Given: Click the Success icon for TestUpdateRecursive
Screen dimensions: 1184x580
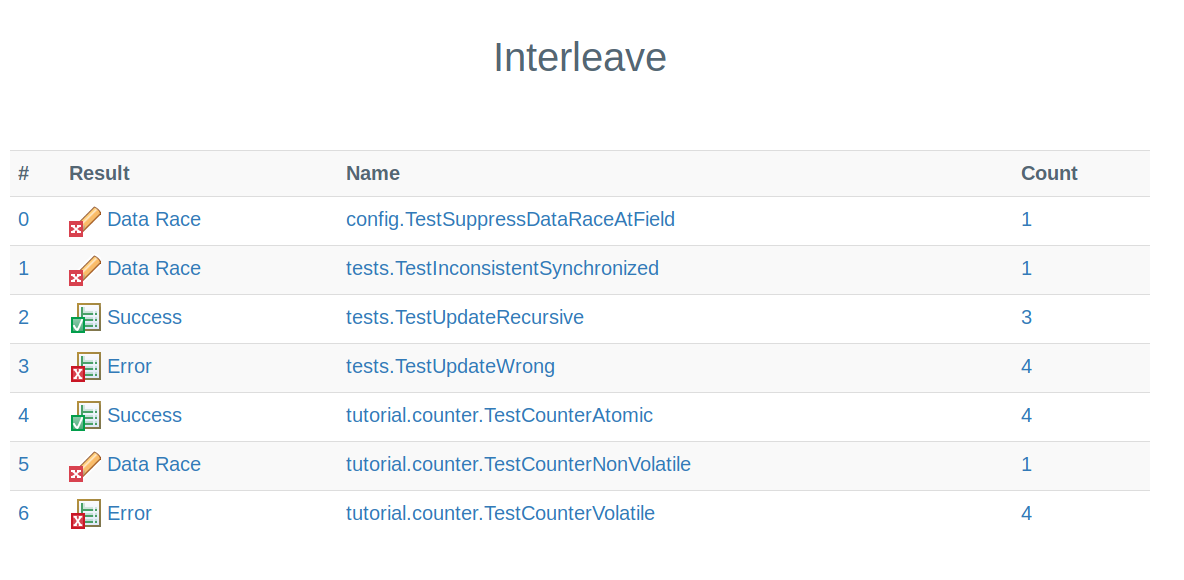Looking at the screenshot, I should 85,318.
